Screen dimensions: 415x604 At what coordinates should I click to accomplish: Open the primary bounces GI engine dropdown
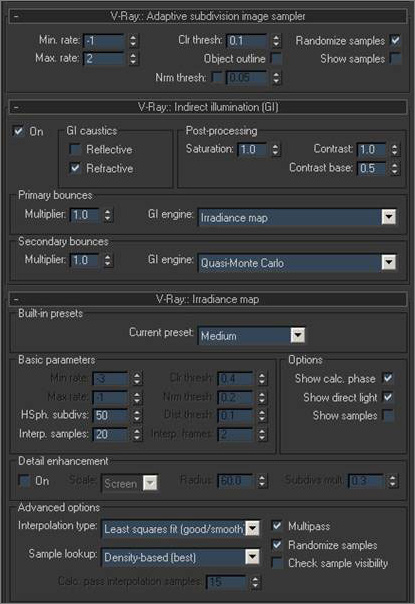tap(388, 217)
